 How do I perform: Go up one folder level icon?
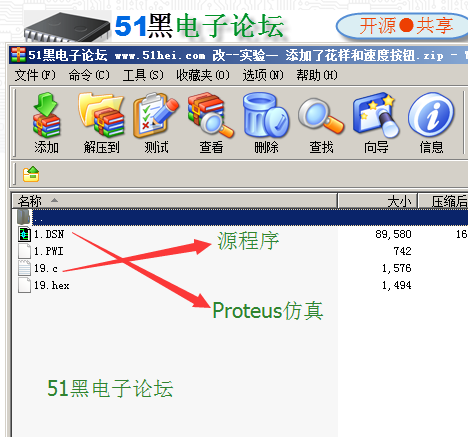(31, 174)
